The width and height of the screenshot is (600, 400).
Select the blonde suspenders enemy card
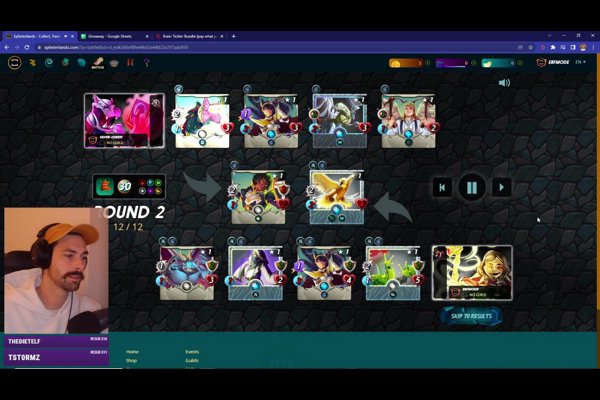[x=409, y=121]
